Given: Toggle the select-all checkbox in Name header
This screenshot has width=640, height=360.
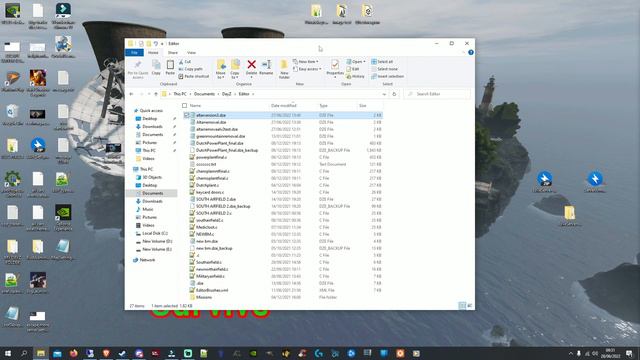Looking at the screenshot, I should pyautogui.click(x=184, y=106).
